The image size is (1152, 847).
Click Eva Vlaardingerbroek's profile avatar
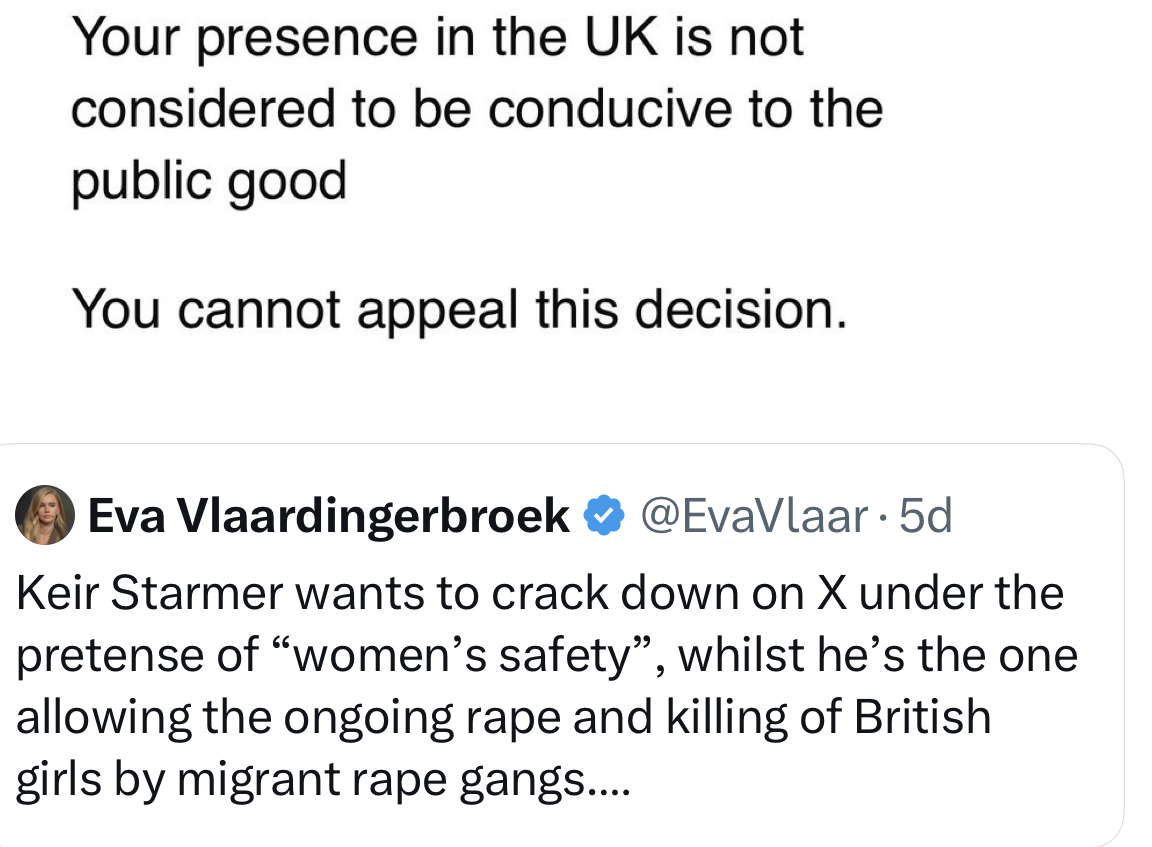click(x=45, y=515)
